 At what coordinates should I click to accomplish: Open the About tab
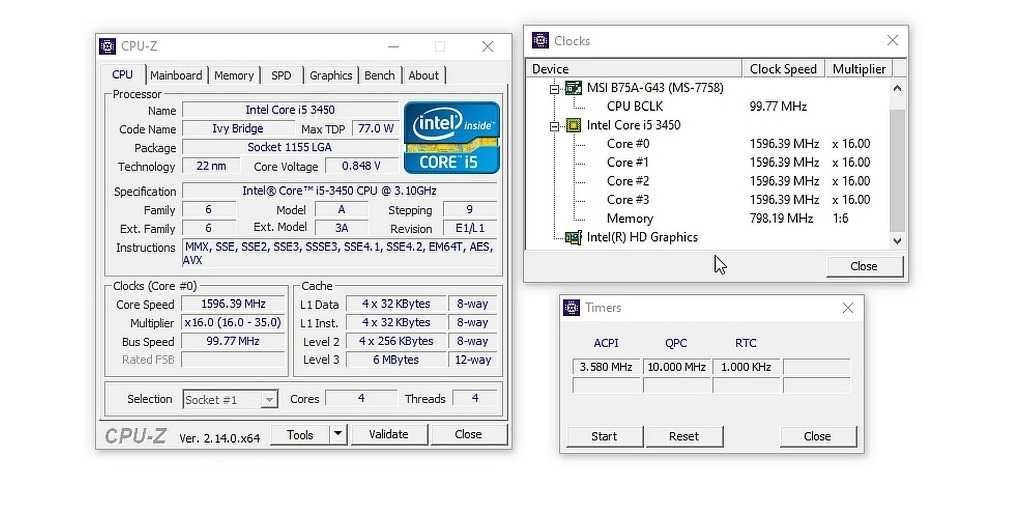point(424,75)
